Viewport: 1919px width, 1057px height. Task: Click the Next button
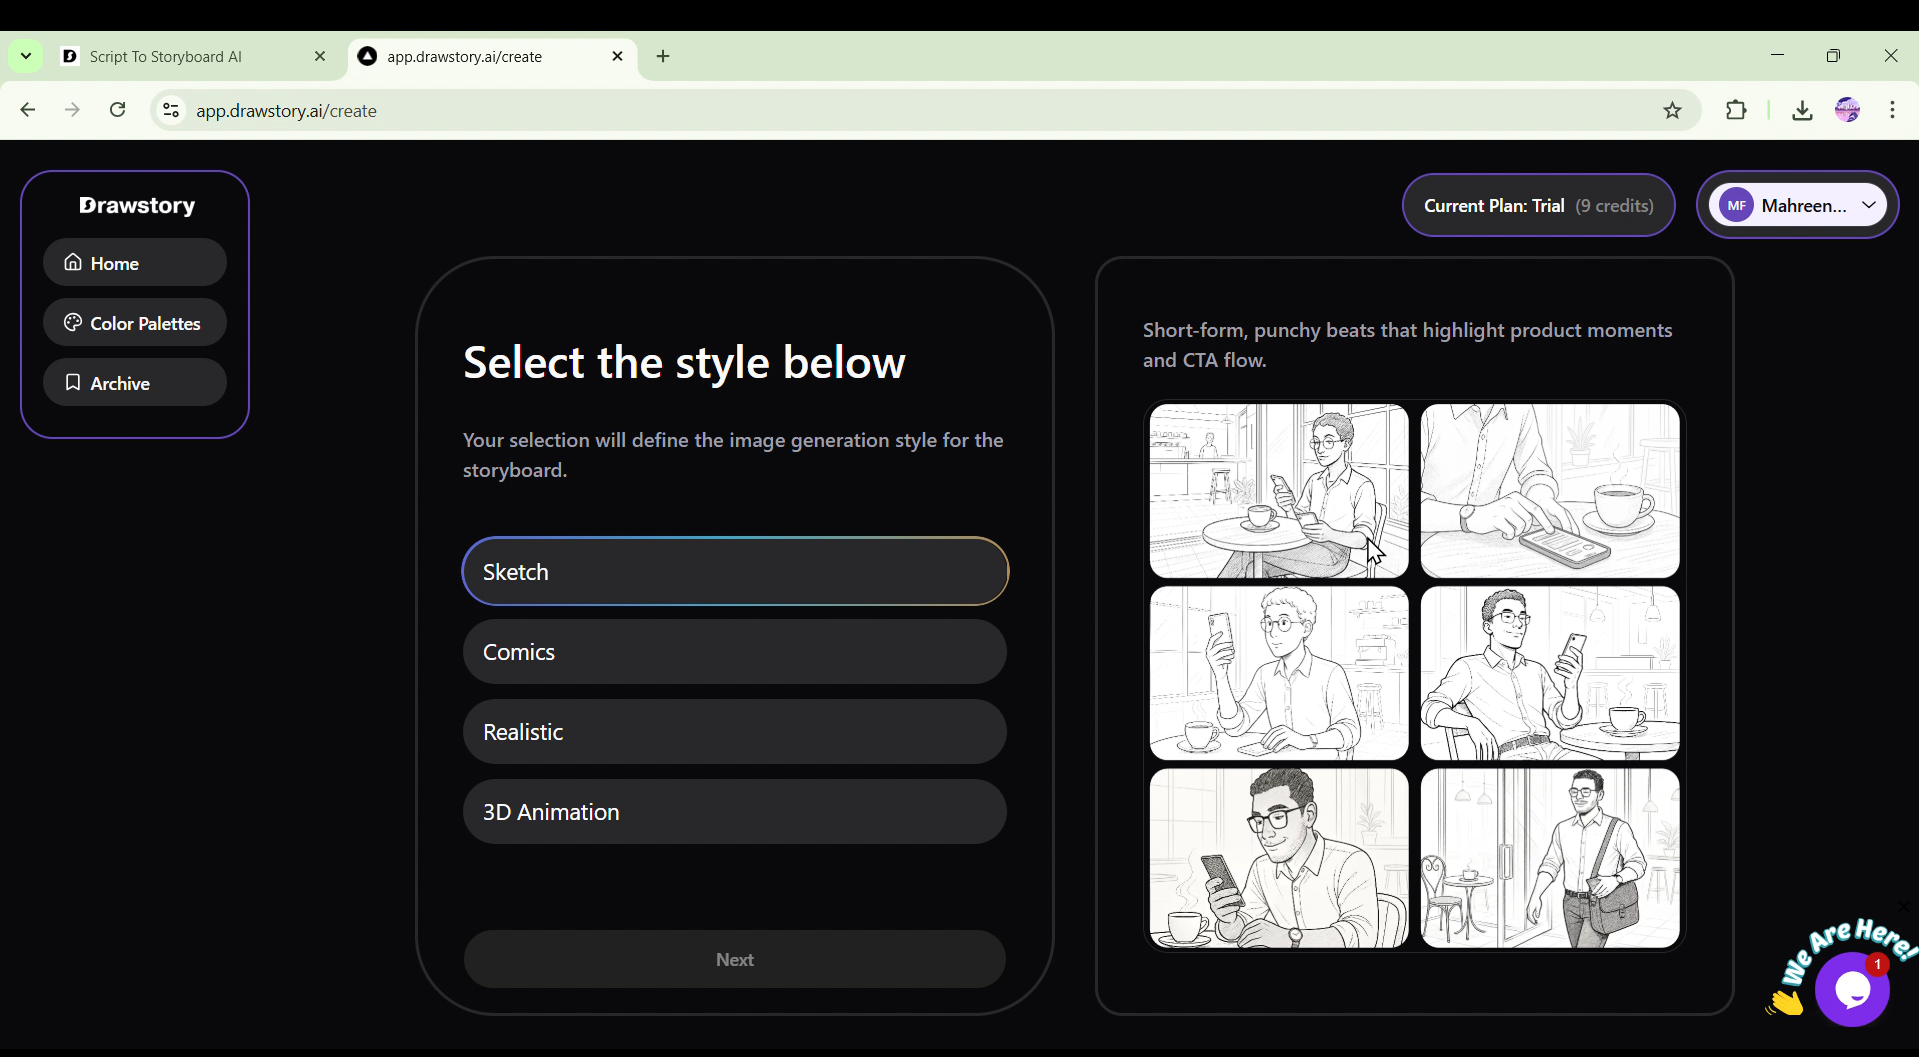(735, 960)
